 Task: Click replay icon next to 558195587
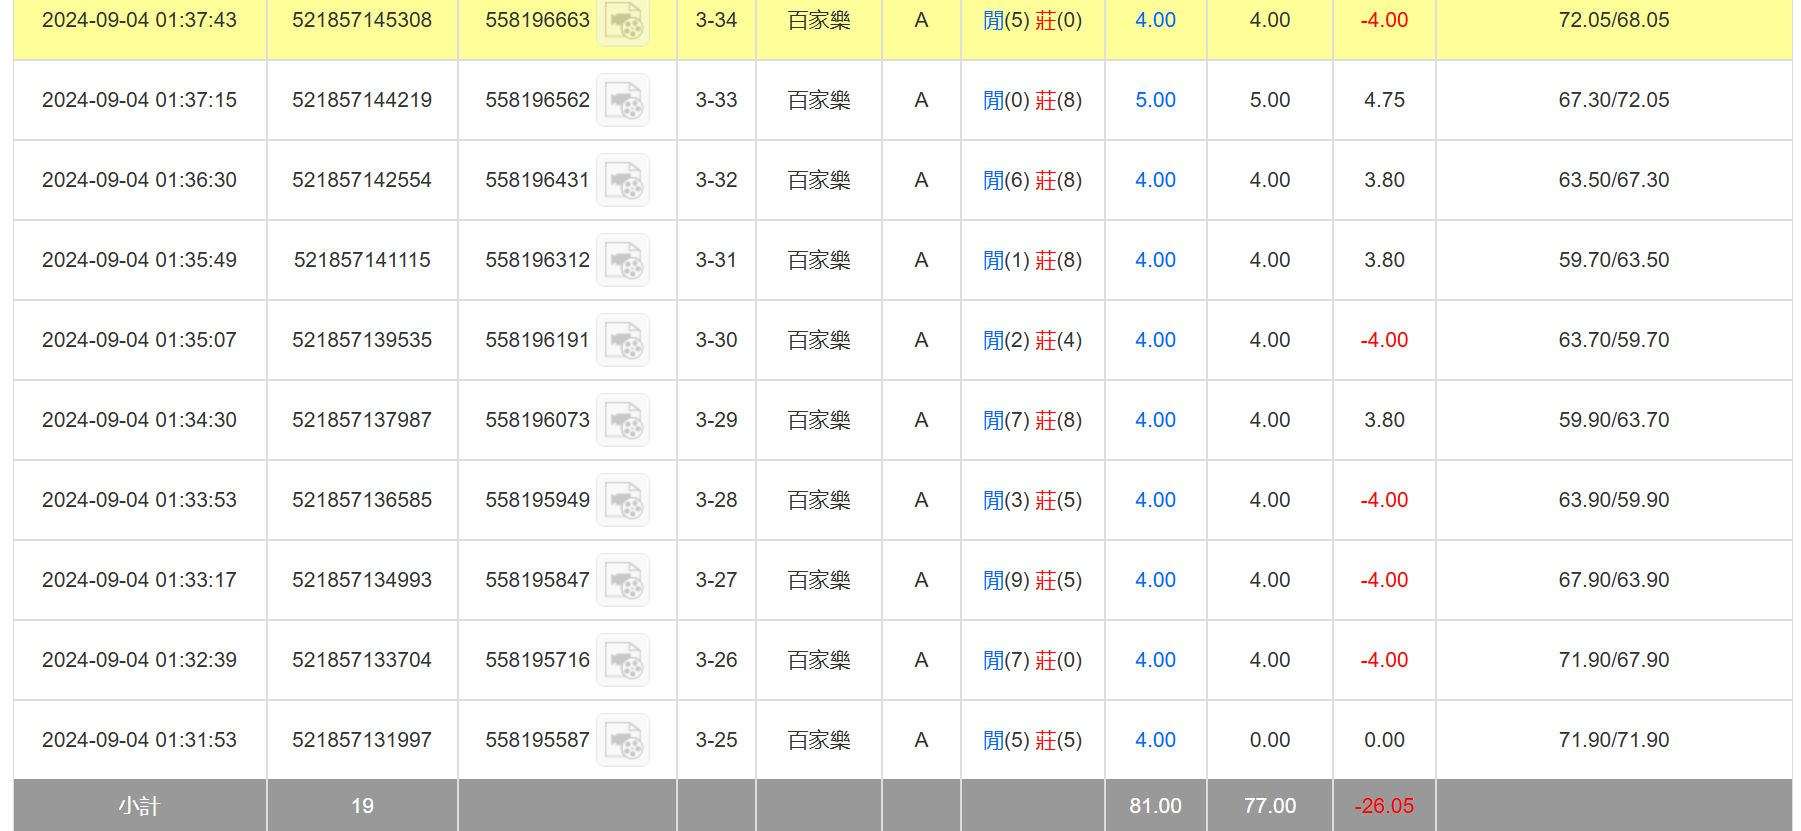coord(623,740)
